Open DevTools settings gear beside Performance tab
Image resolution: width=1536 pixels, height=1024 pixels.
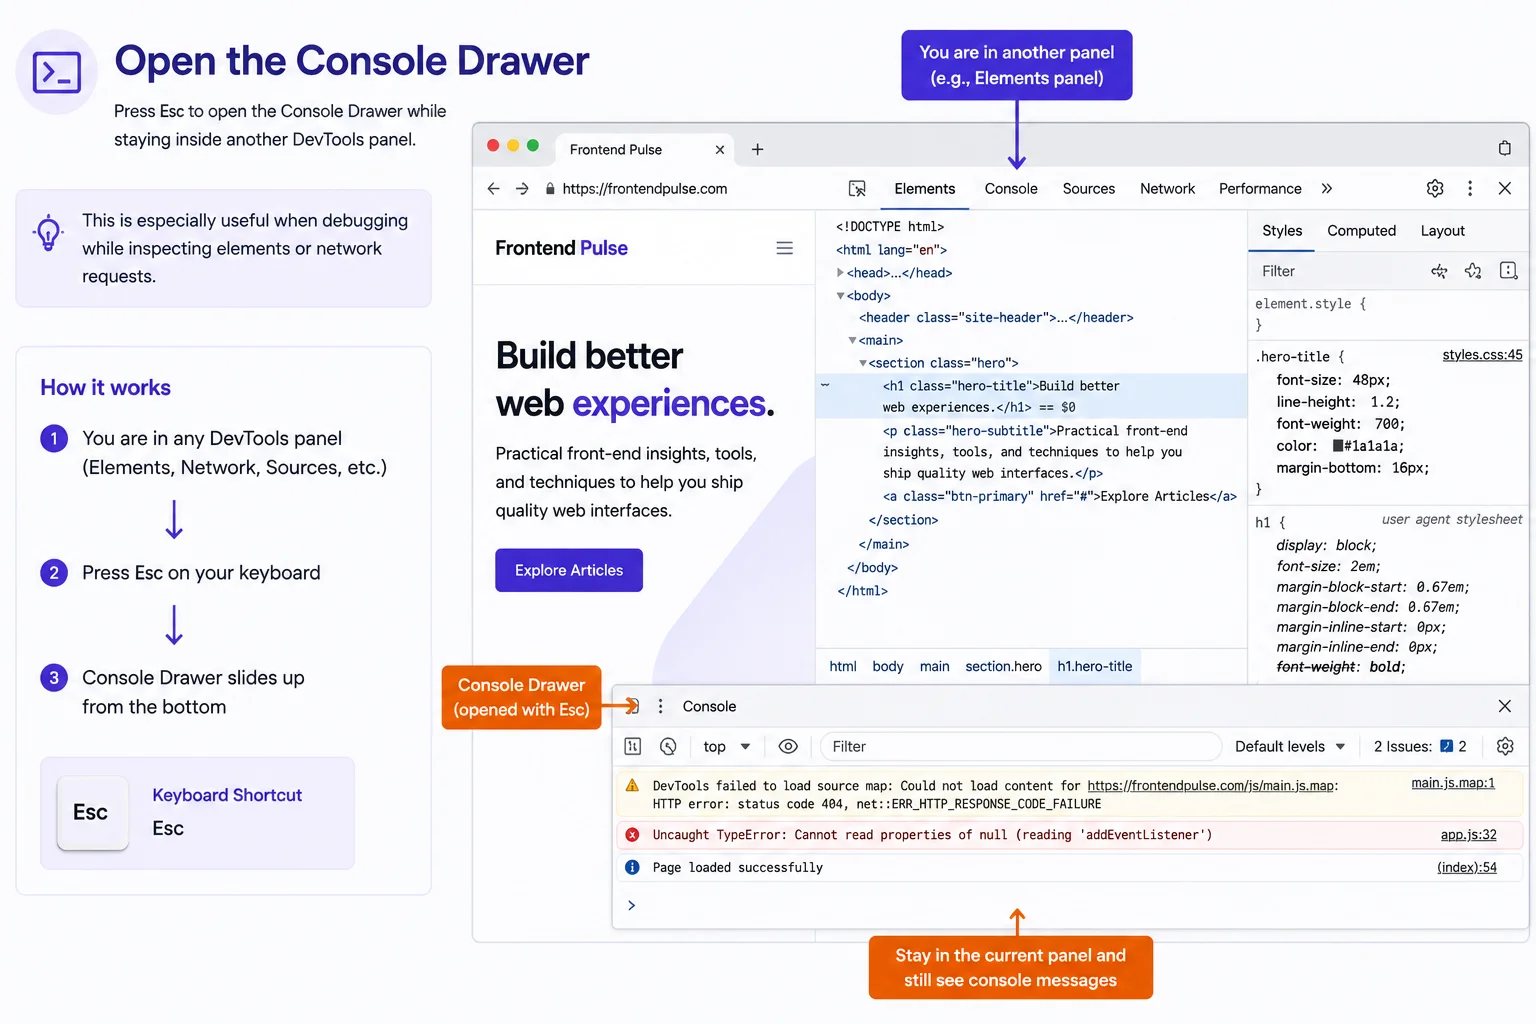pos(1435,188)
